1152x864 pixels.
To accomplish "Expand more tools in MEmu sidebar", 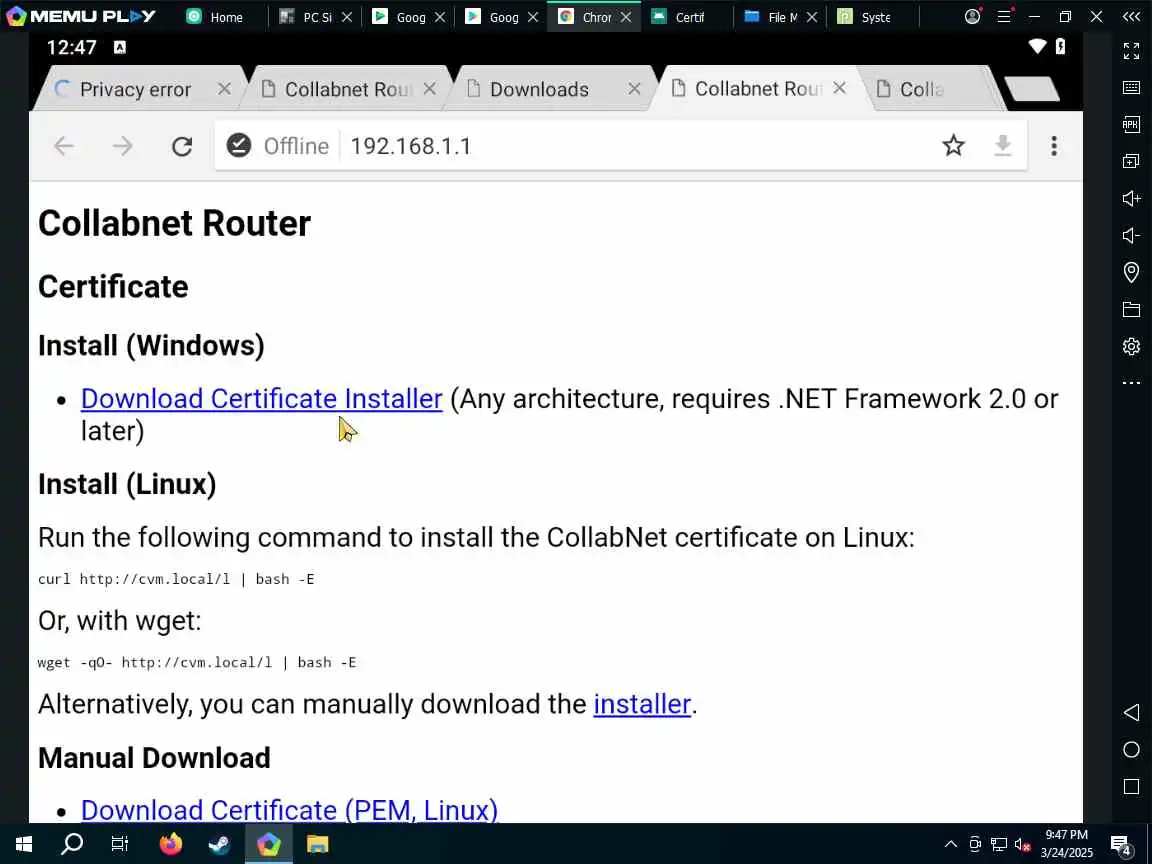I will pos(1131,383).
